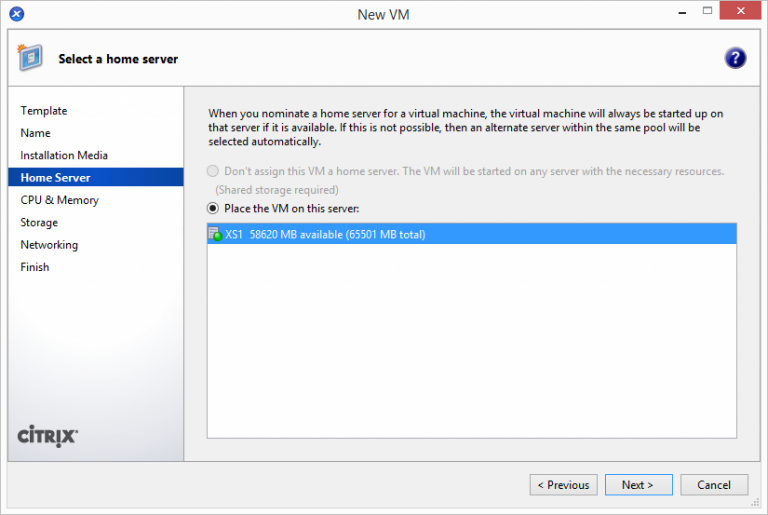Click the < Previous button
768x515 pixels.
563,485
